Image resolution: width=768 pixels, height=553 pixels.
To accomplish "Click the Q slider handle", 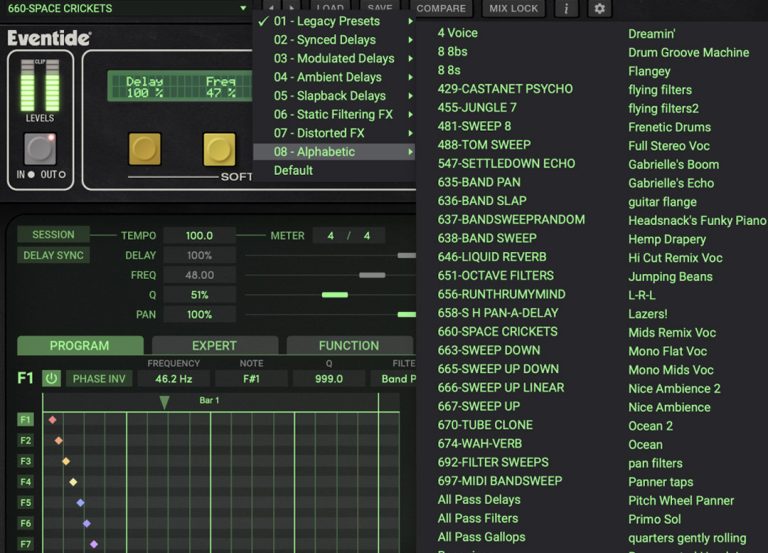I will point(334,295).
